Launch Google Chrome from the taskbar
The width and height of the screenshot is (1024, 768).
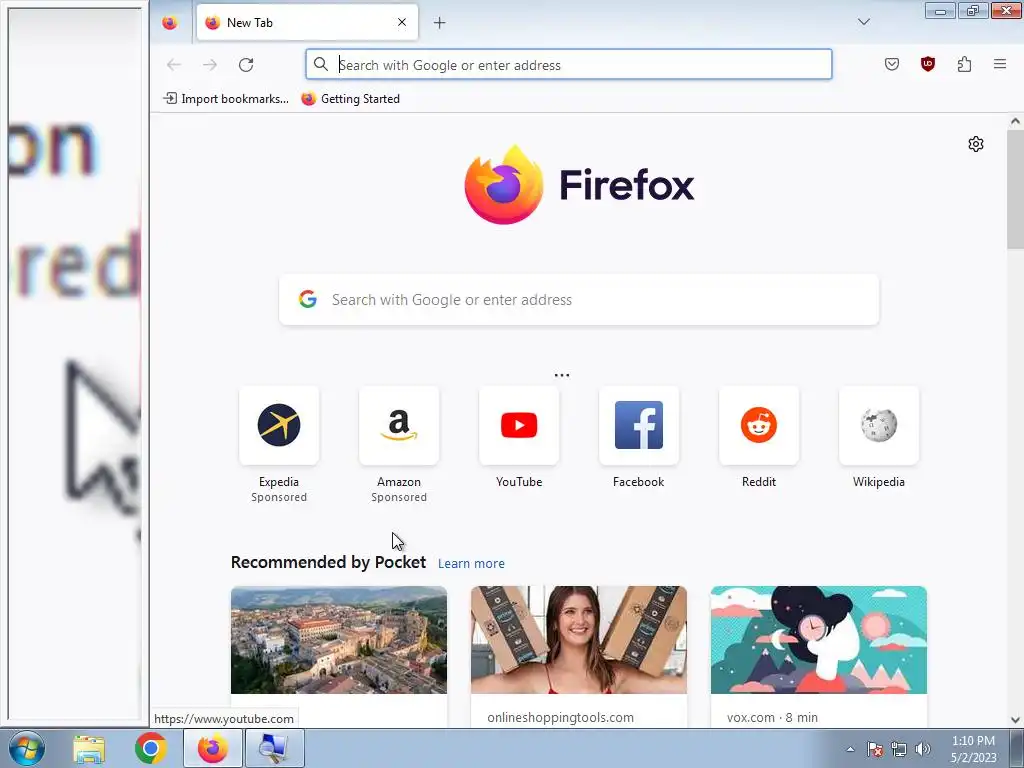[x=150, y=748]
